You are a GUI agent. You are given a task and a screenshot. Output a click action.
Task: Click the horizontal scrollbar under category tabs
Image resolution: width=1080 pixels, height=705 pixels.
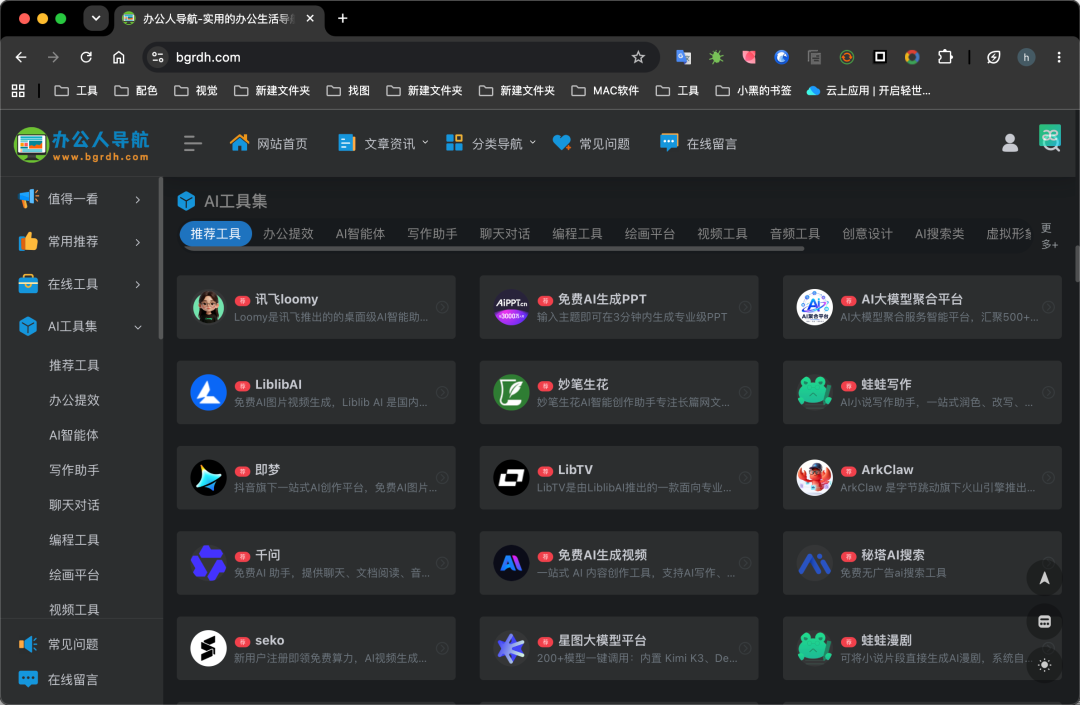pyautogui.click(x=492, y=249)
